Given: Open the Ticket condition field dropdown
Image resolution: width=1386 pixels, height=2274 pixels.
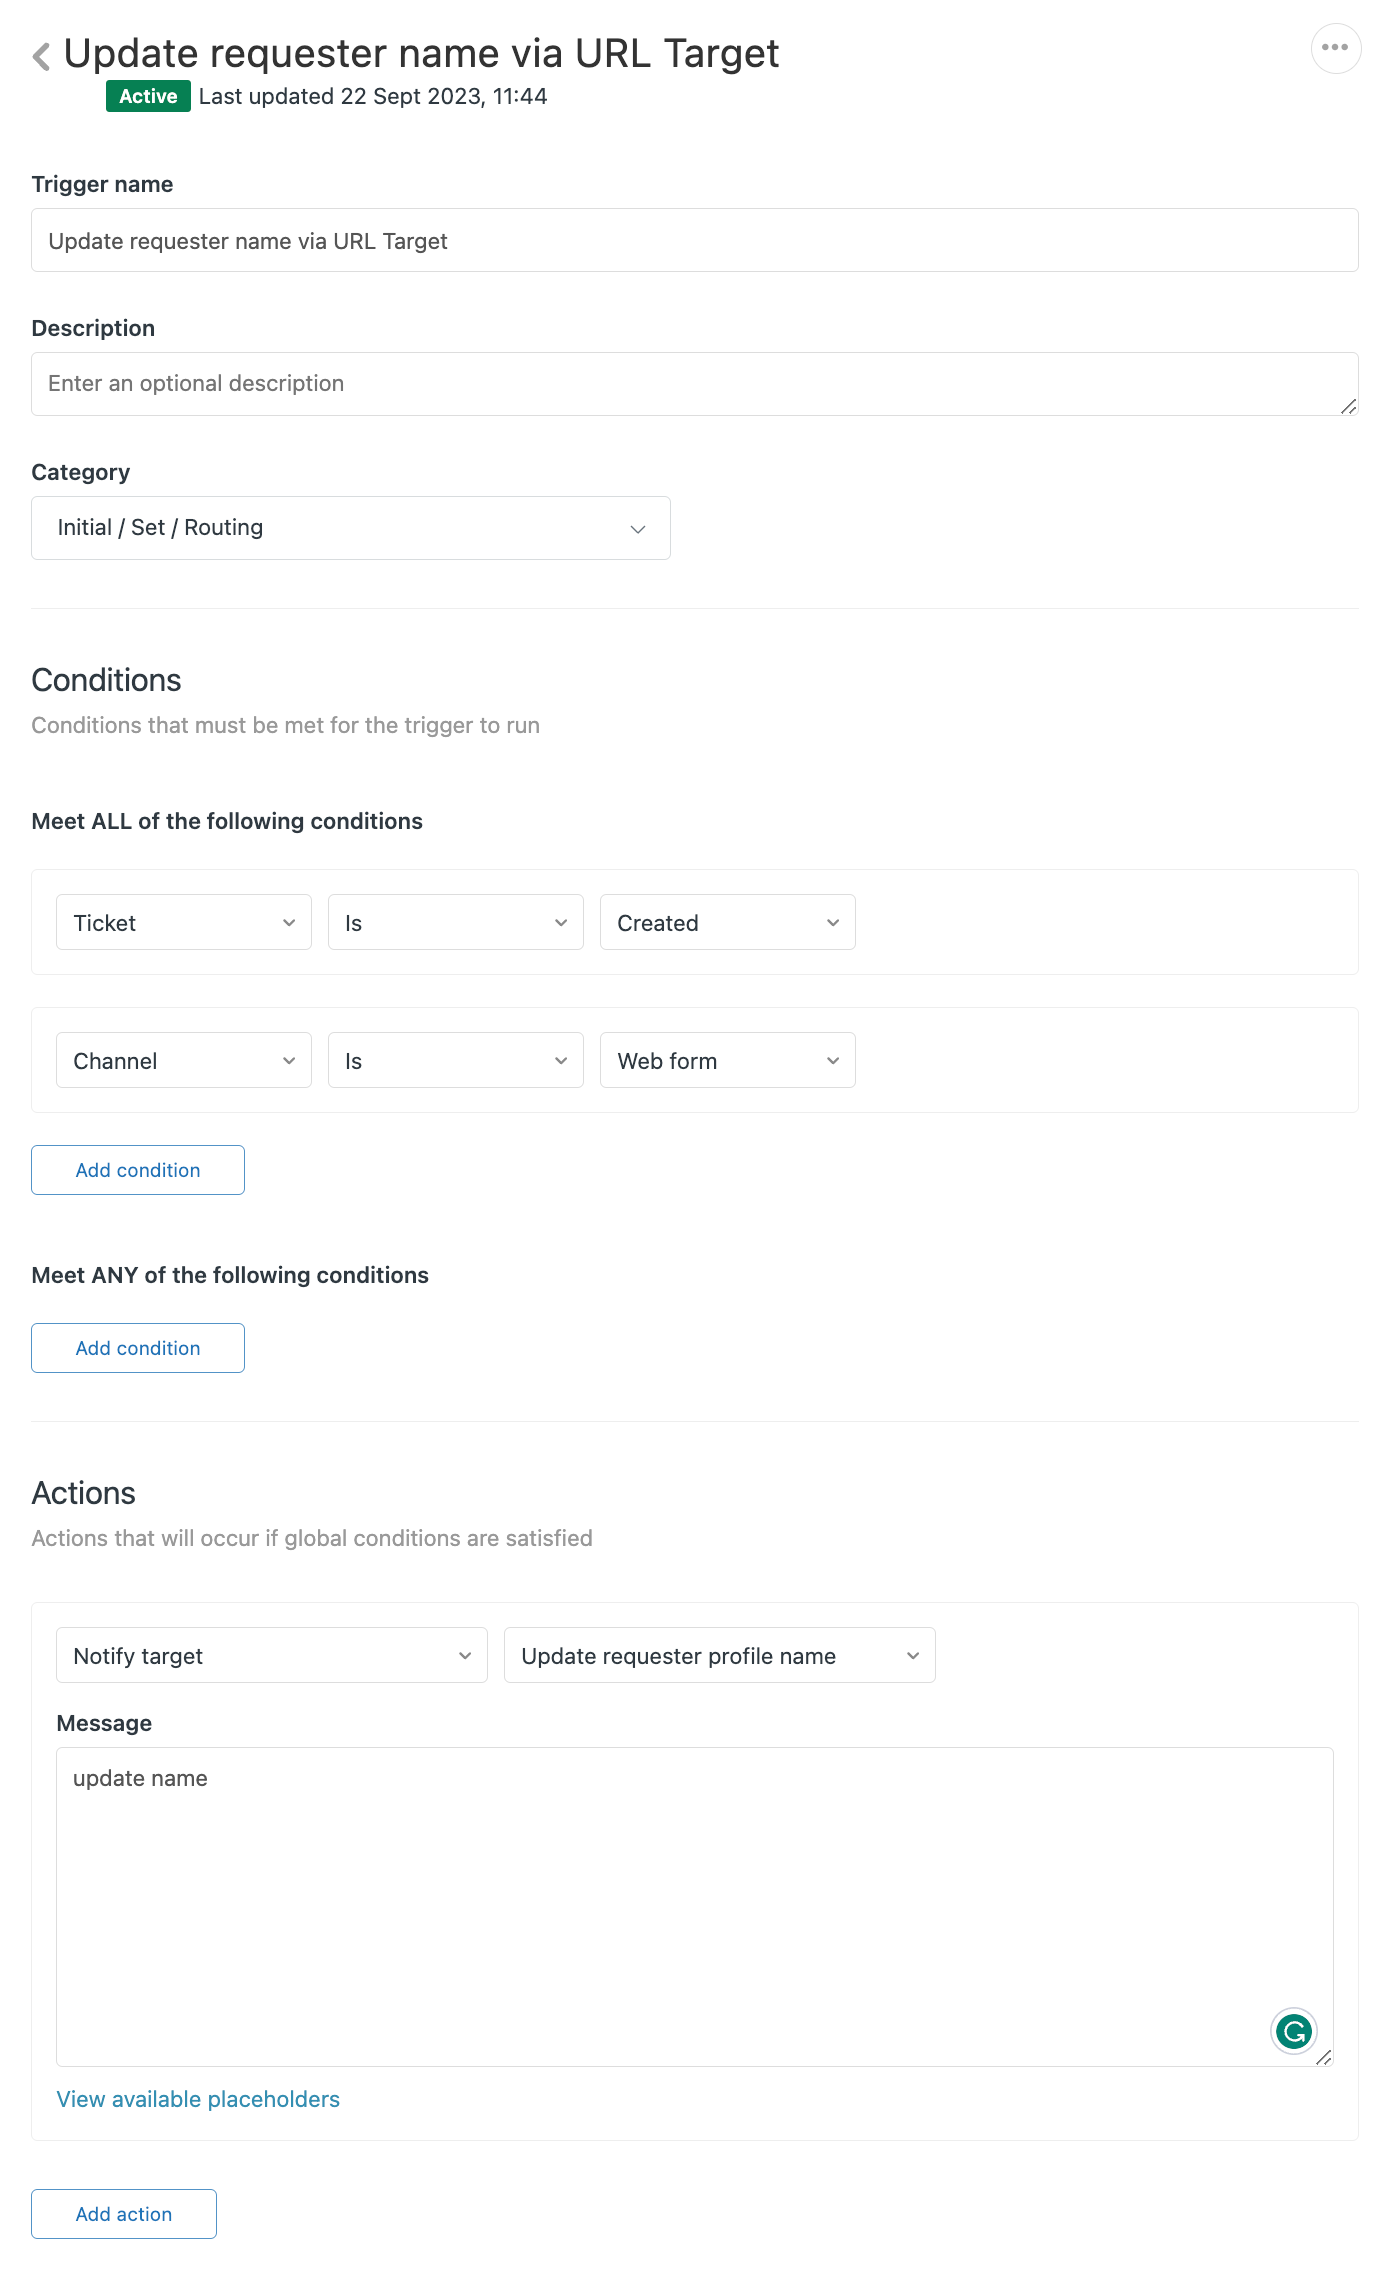Looking at the screenshot, I should [x=183, y=922].
